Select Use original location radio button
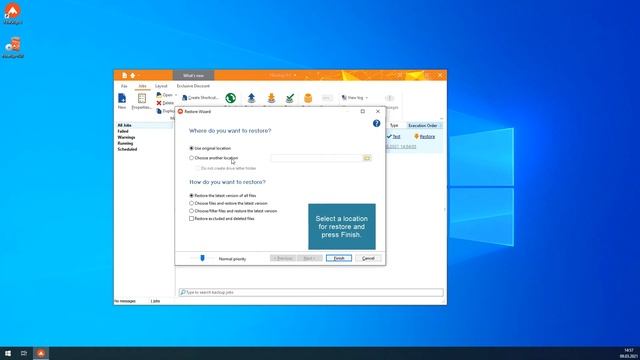The image size is (640, 360). pos(191,148)
